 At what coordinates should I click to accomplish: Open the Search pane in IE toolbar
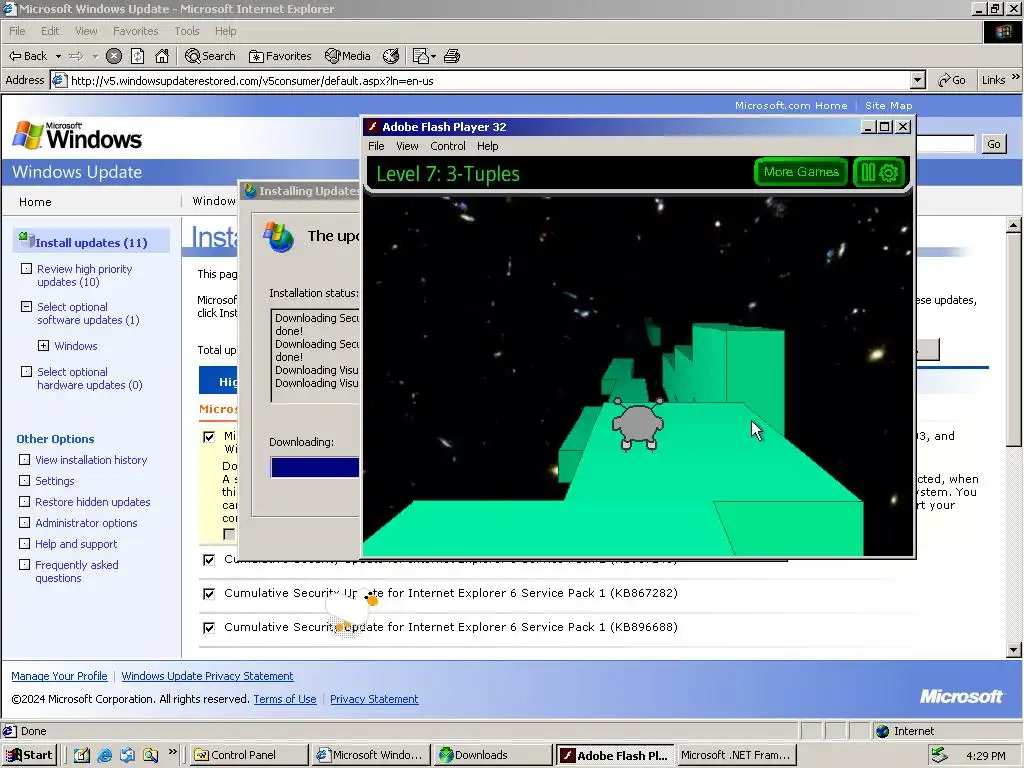[210, 56]
